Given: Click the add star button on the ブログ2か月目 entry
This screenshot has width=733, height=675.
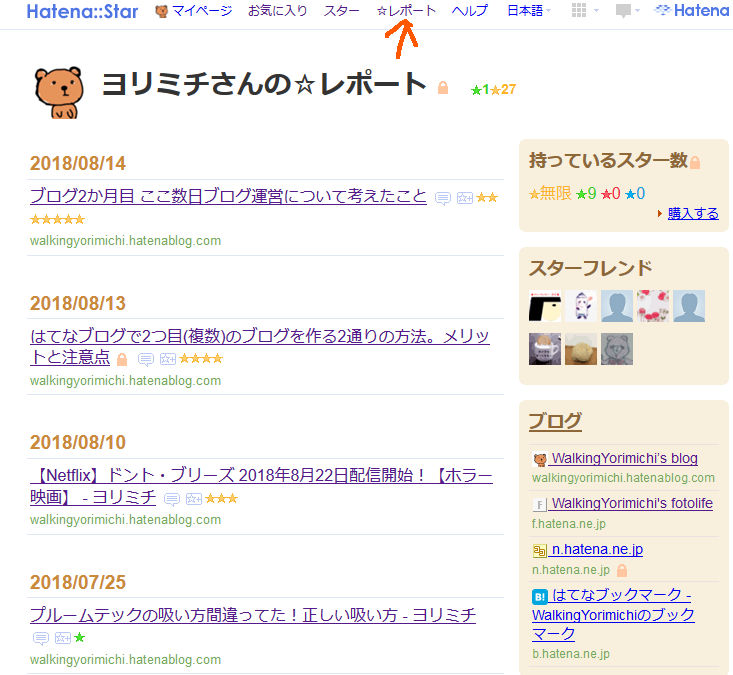Looking at the screenshot, I should pyautogui.click(x=465, y=198).
